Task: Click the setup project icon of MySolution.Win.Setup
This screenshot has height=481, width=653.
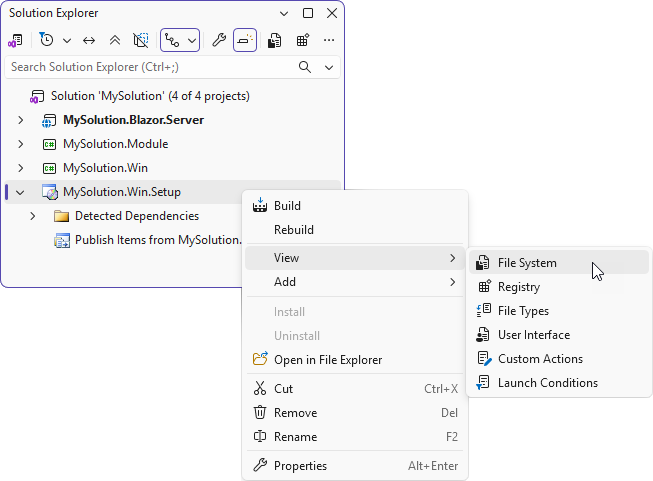Action: click(x=50, y=192)
